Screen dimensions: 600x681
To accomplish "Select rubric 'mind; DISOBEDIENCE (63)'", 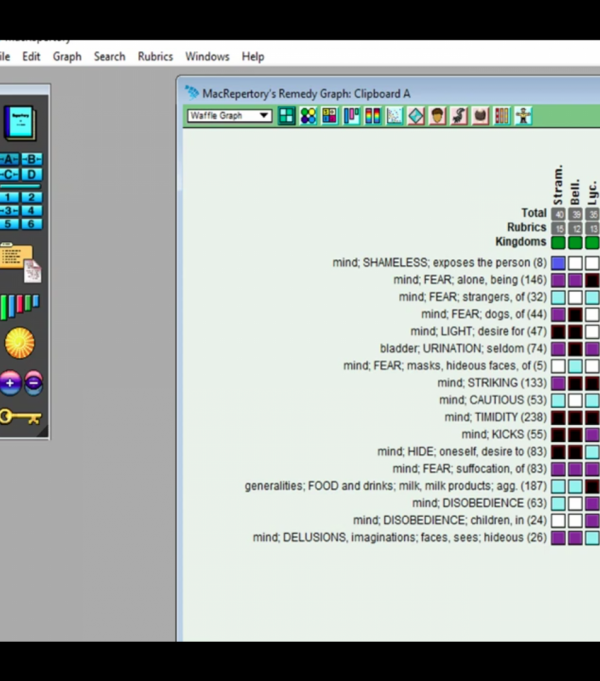I will [479, 503].
